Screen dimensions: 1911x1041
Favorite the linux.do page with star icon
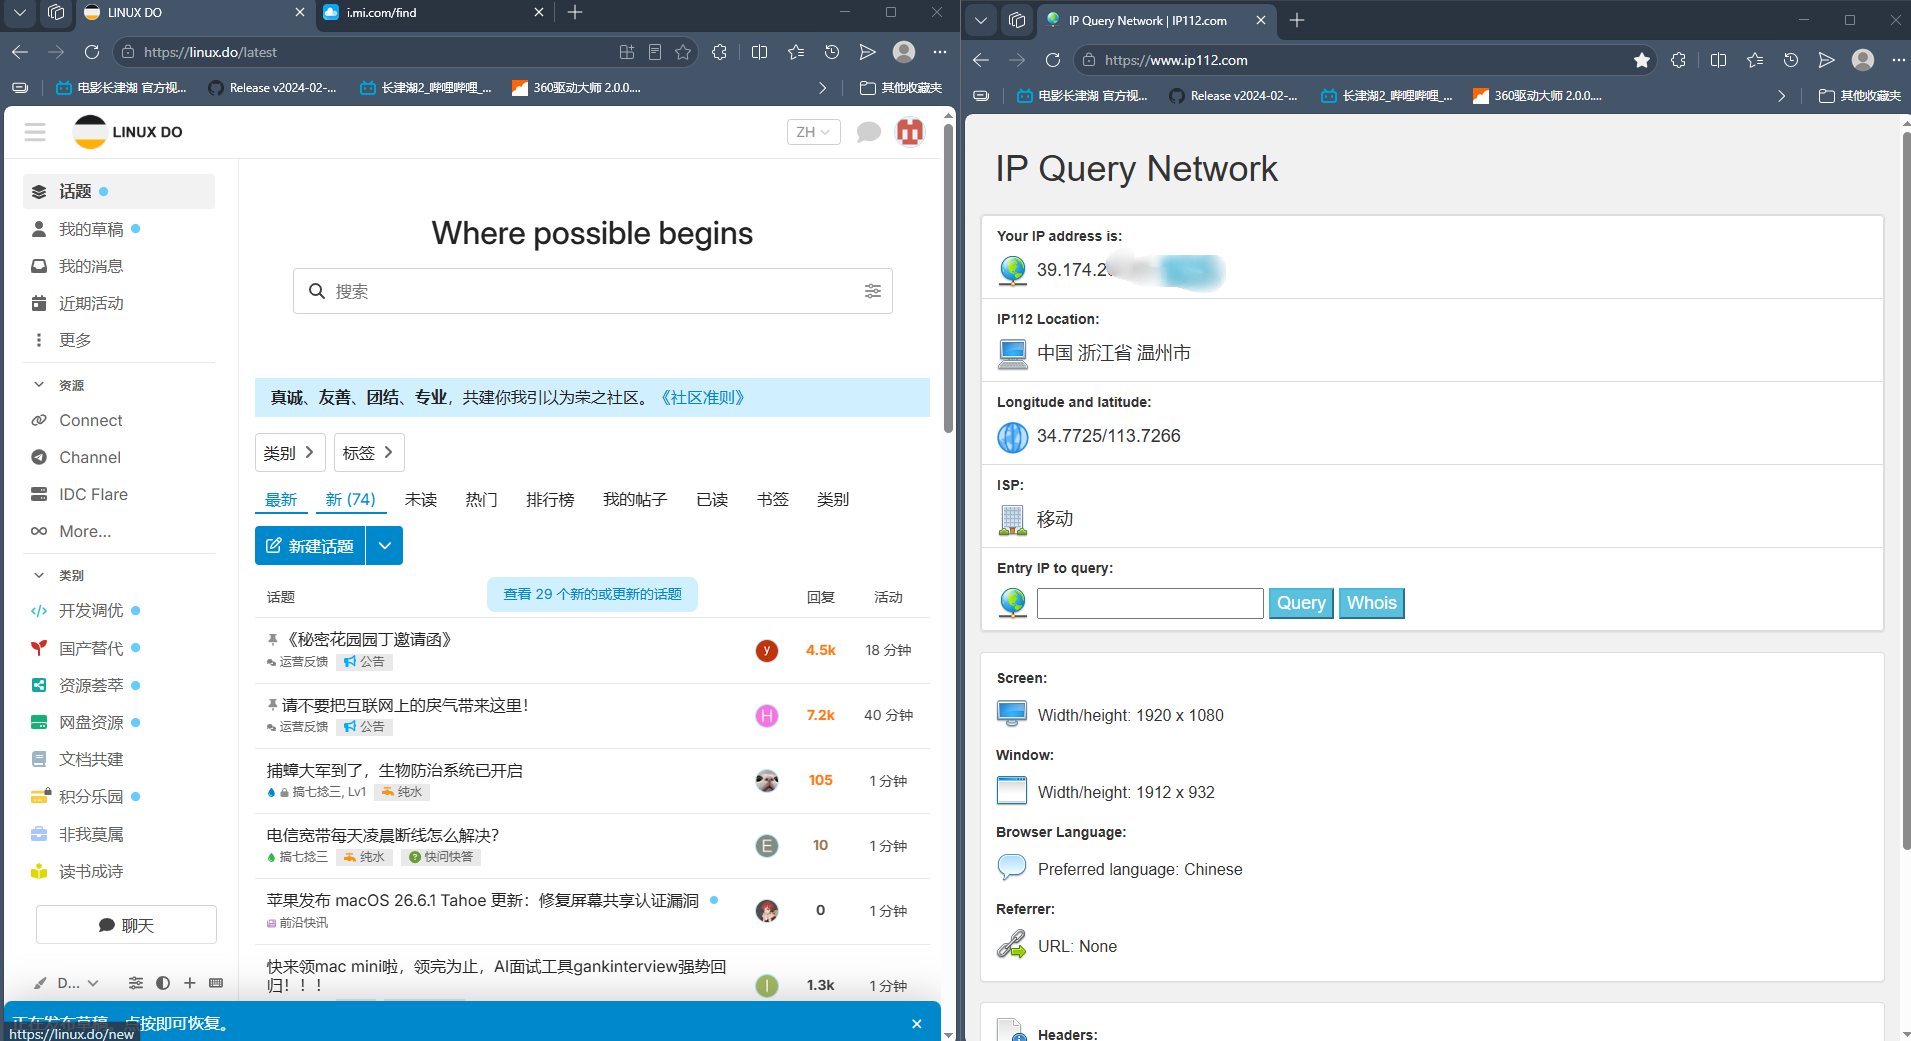click(x=683, y=52)
